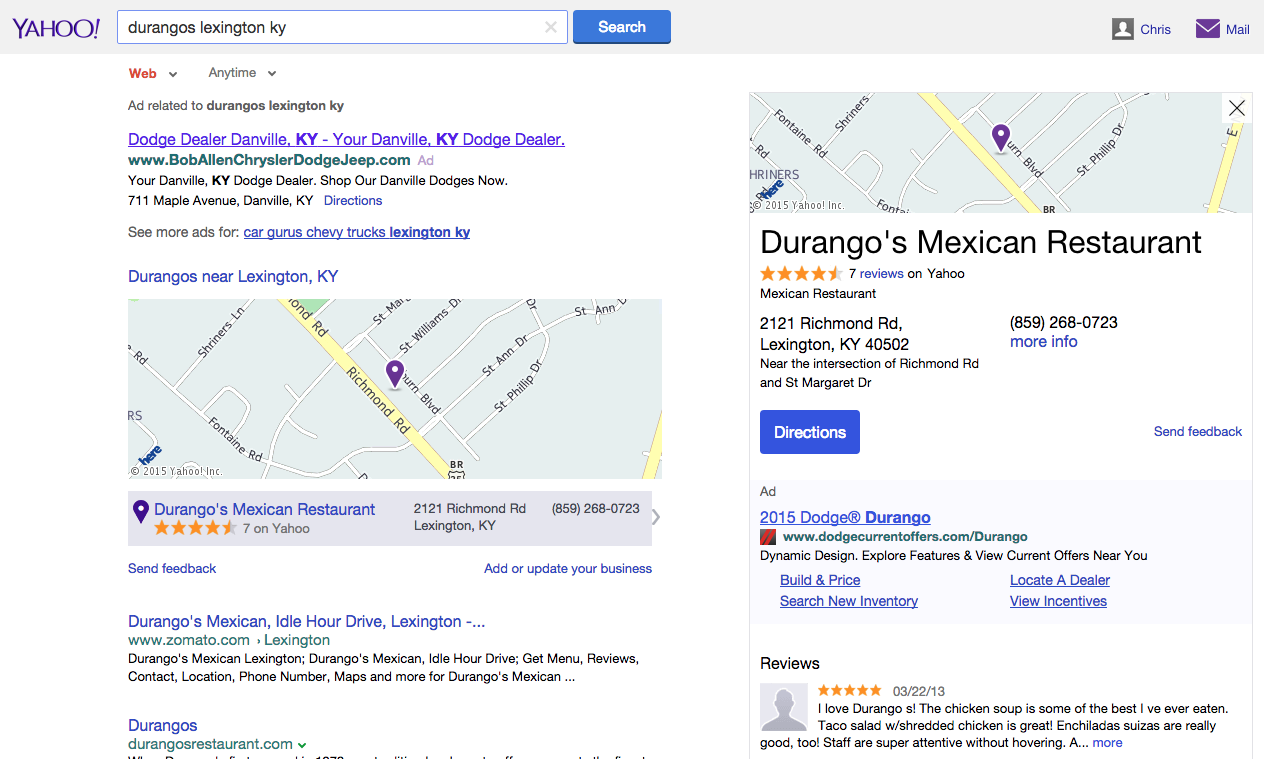Open the Durango's Mexican Restaurant listing link
This screenshot has height=759, width=1264.
pyautogui.click(x=265, y=509)
